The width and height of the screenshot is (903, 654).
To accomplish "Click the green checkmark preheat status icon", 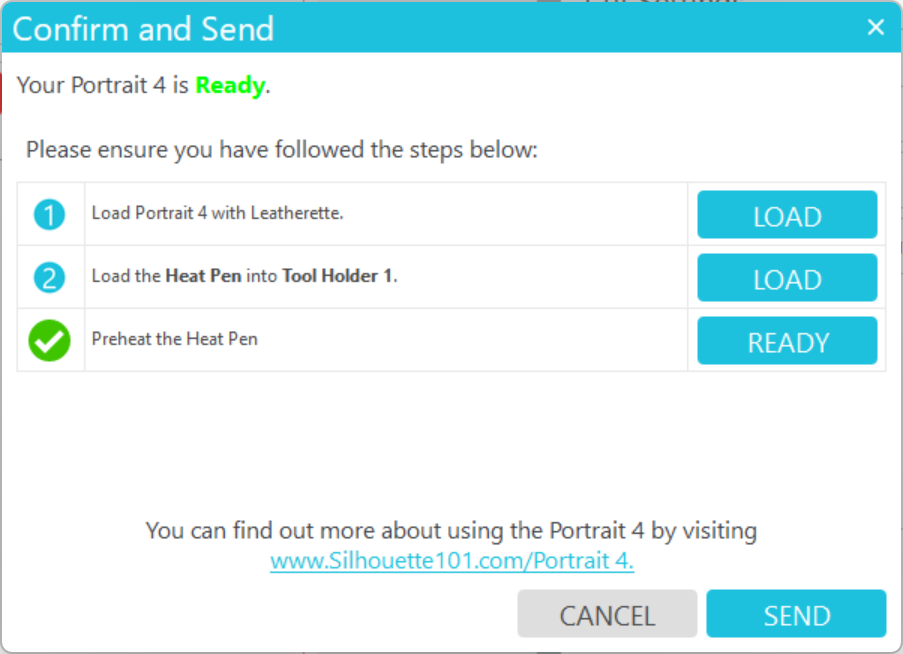I will pyautogui.click(x=49, y=340).
